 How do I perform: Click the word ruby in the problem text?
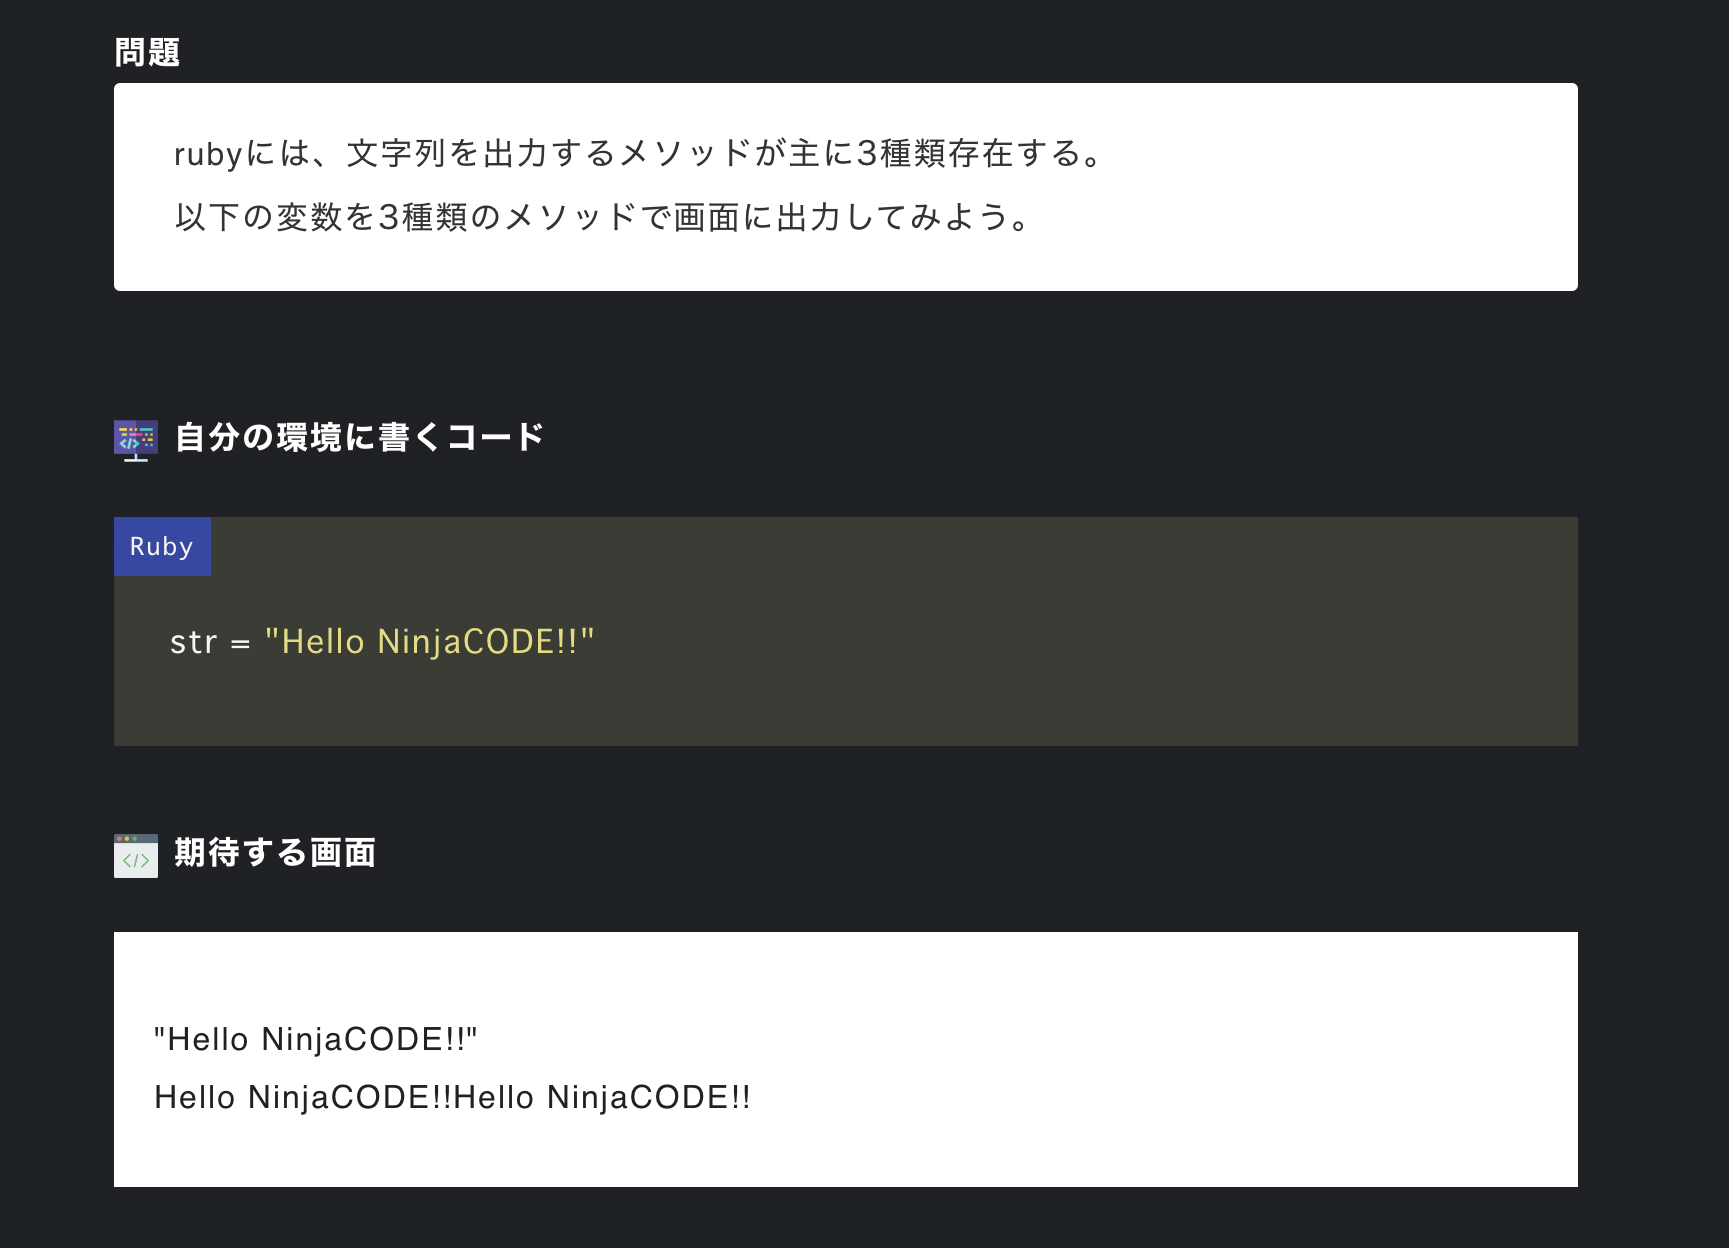(x=208, y=155)
